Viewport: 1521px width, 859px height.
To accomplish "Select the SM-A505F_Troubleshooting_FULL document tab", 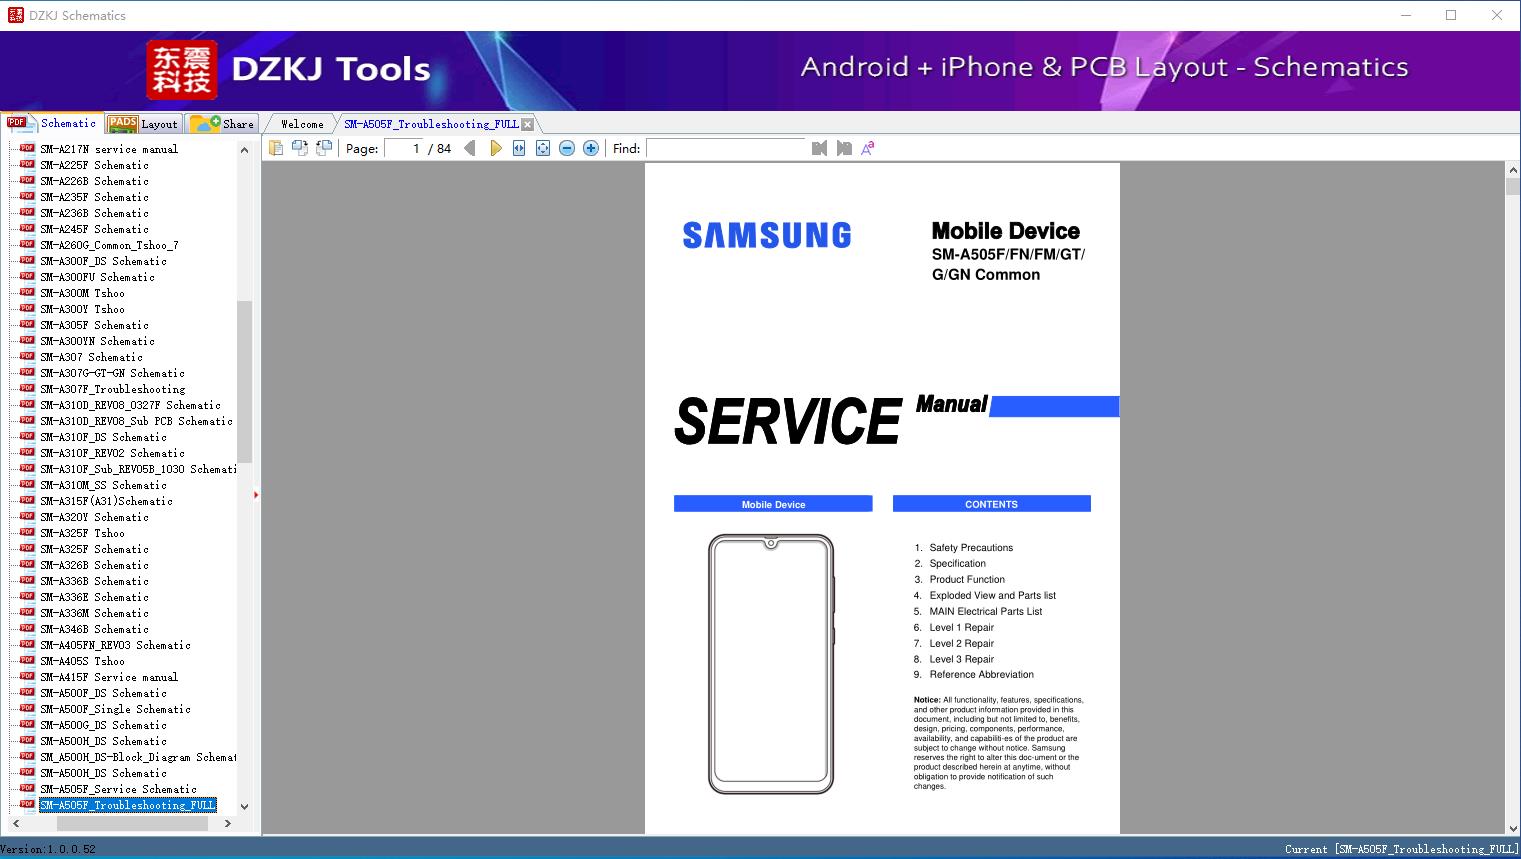I will point(431,124).
